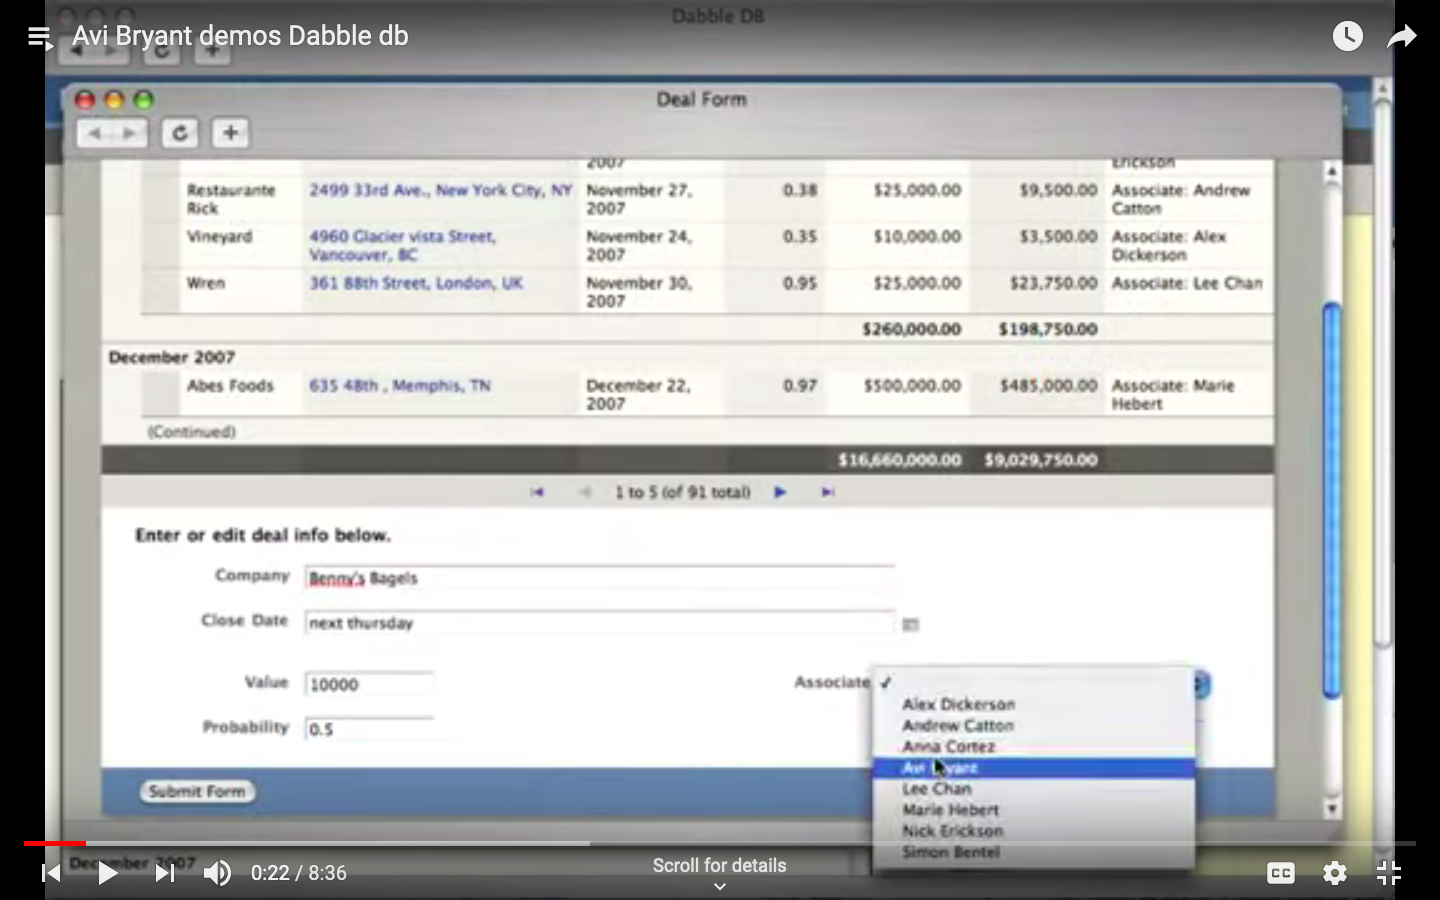The height and width of the screenshot is (900, 1440).
Task: Click the Abes Foods company cell
Action: tap(230, 385)
